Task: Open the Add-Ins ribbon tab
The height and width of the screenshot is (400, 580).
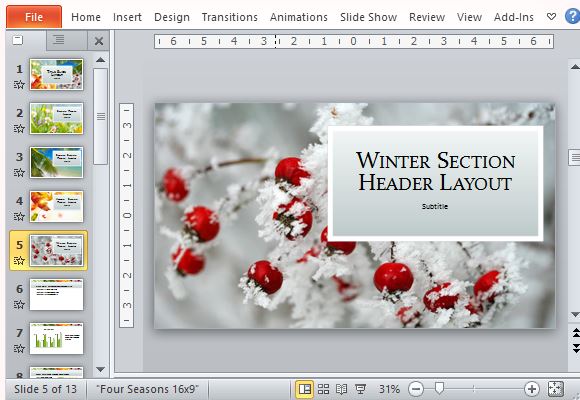Action: click(x=514, y=17)
